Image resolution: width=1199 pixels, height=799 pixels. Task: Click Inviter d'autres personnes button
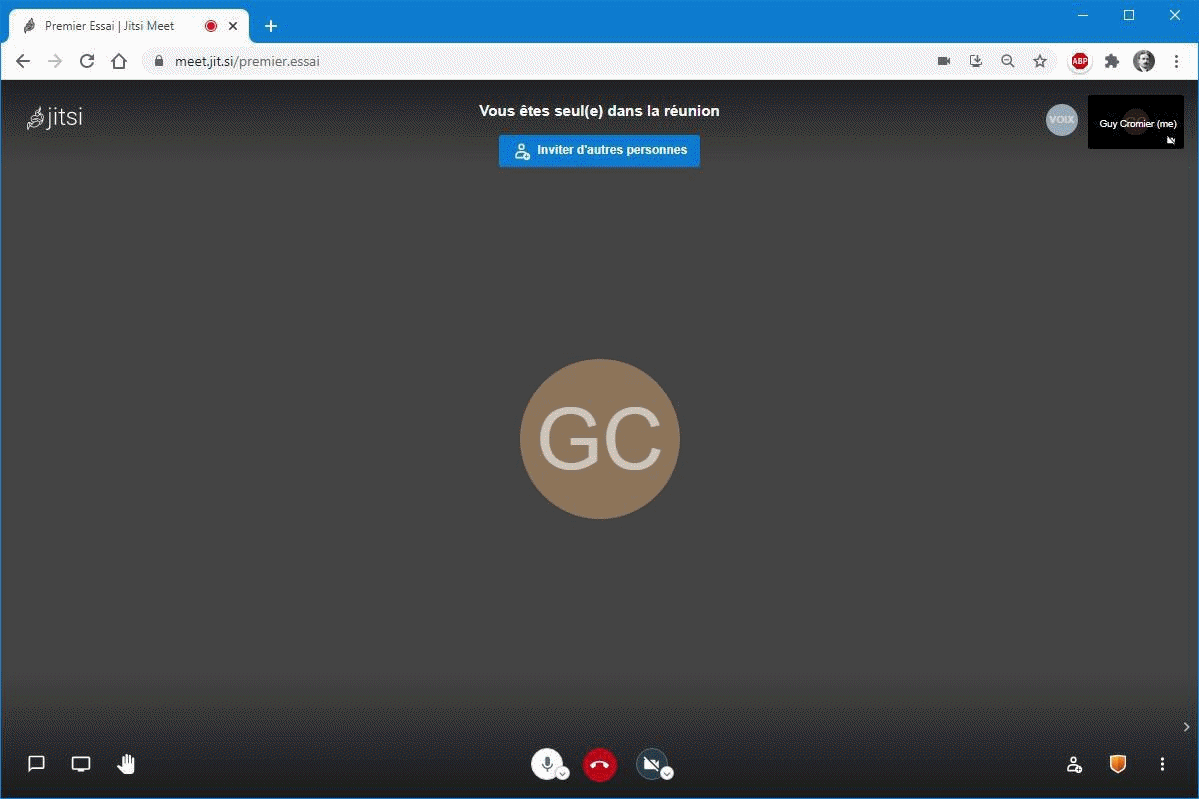point(600,151)
